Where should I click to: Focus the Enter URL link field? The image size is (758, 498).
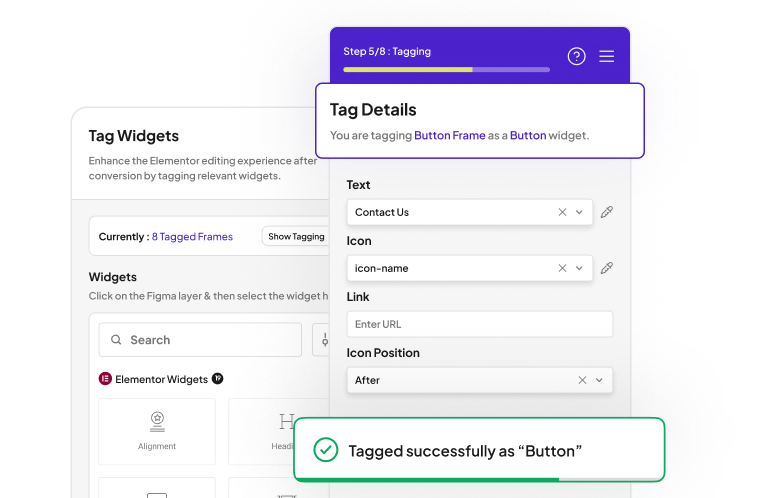point(480,324)
